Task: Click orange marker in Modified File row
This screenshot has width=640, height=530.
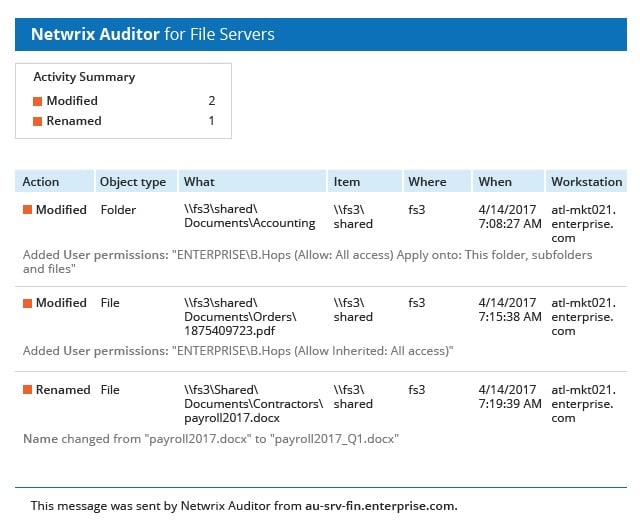Action: tap(27, 303)
